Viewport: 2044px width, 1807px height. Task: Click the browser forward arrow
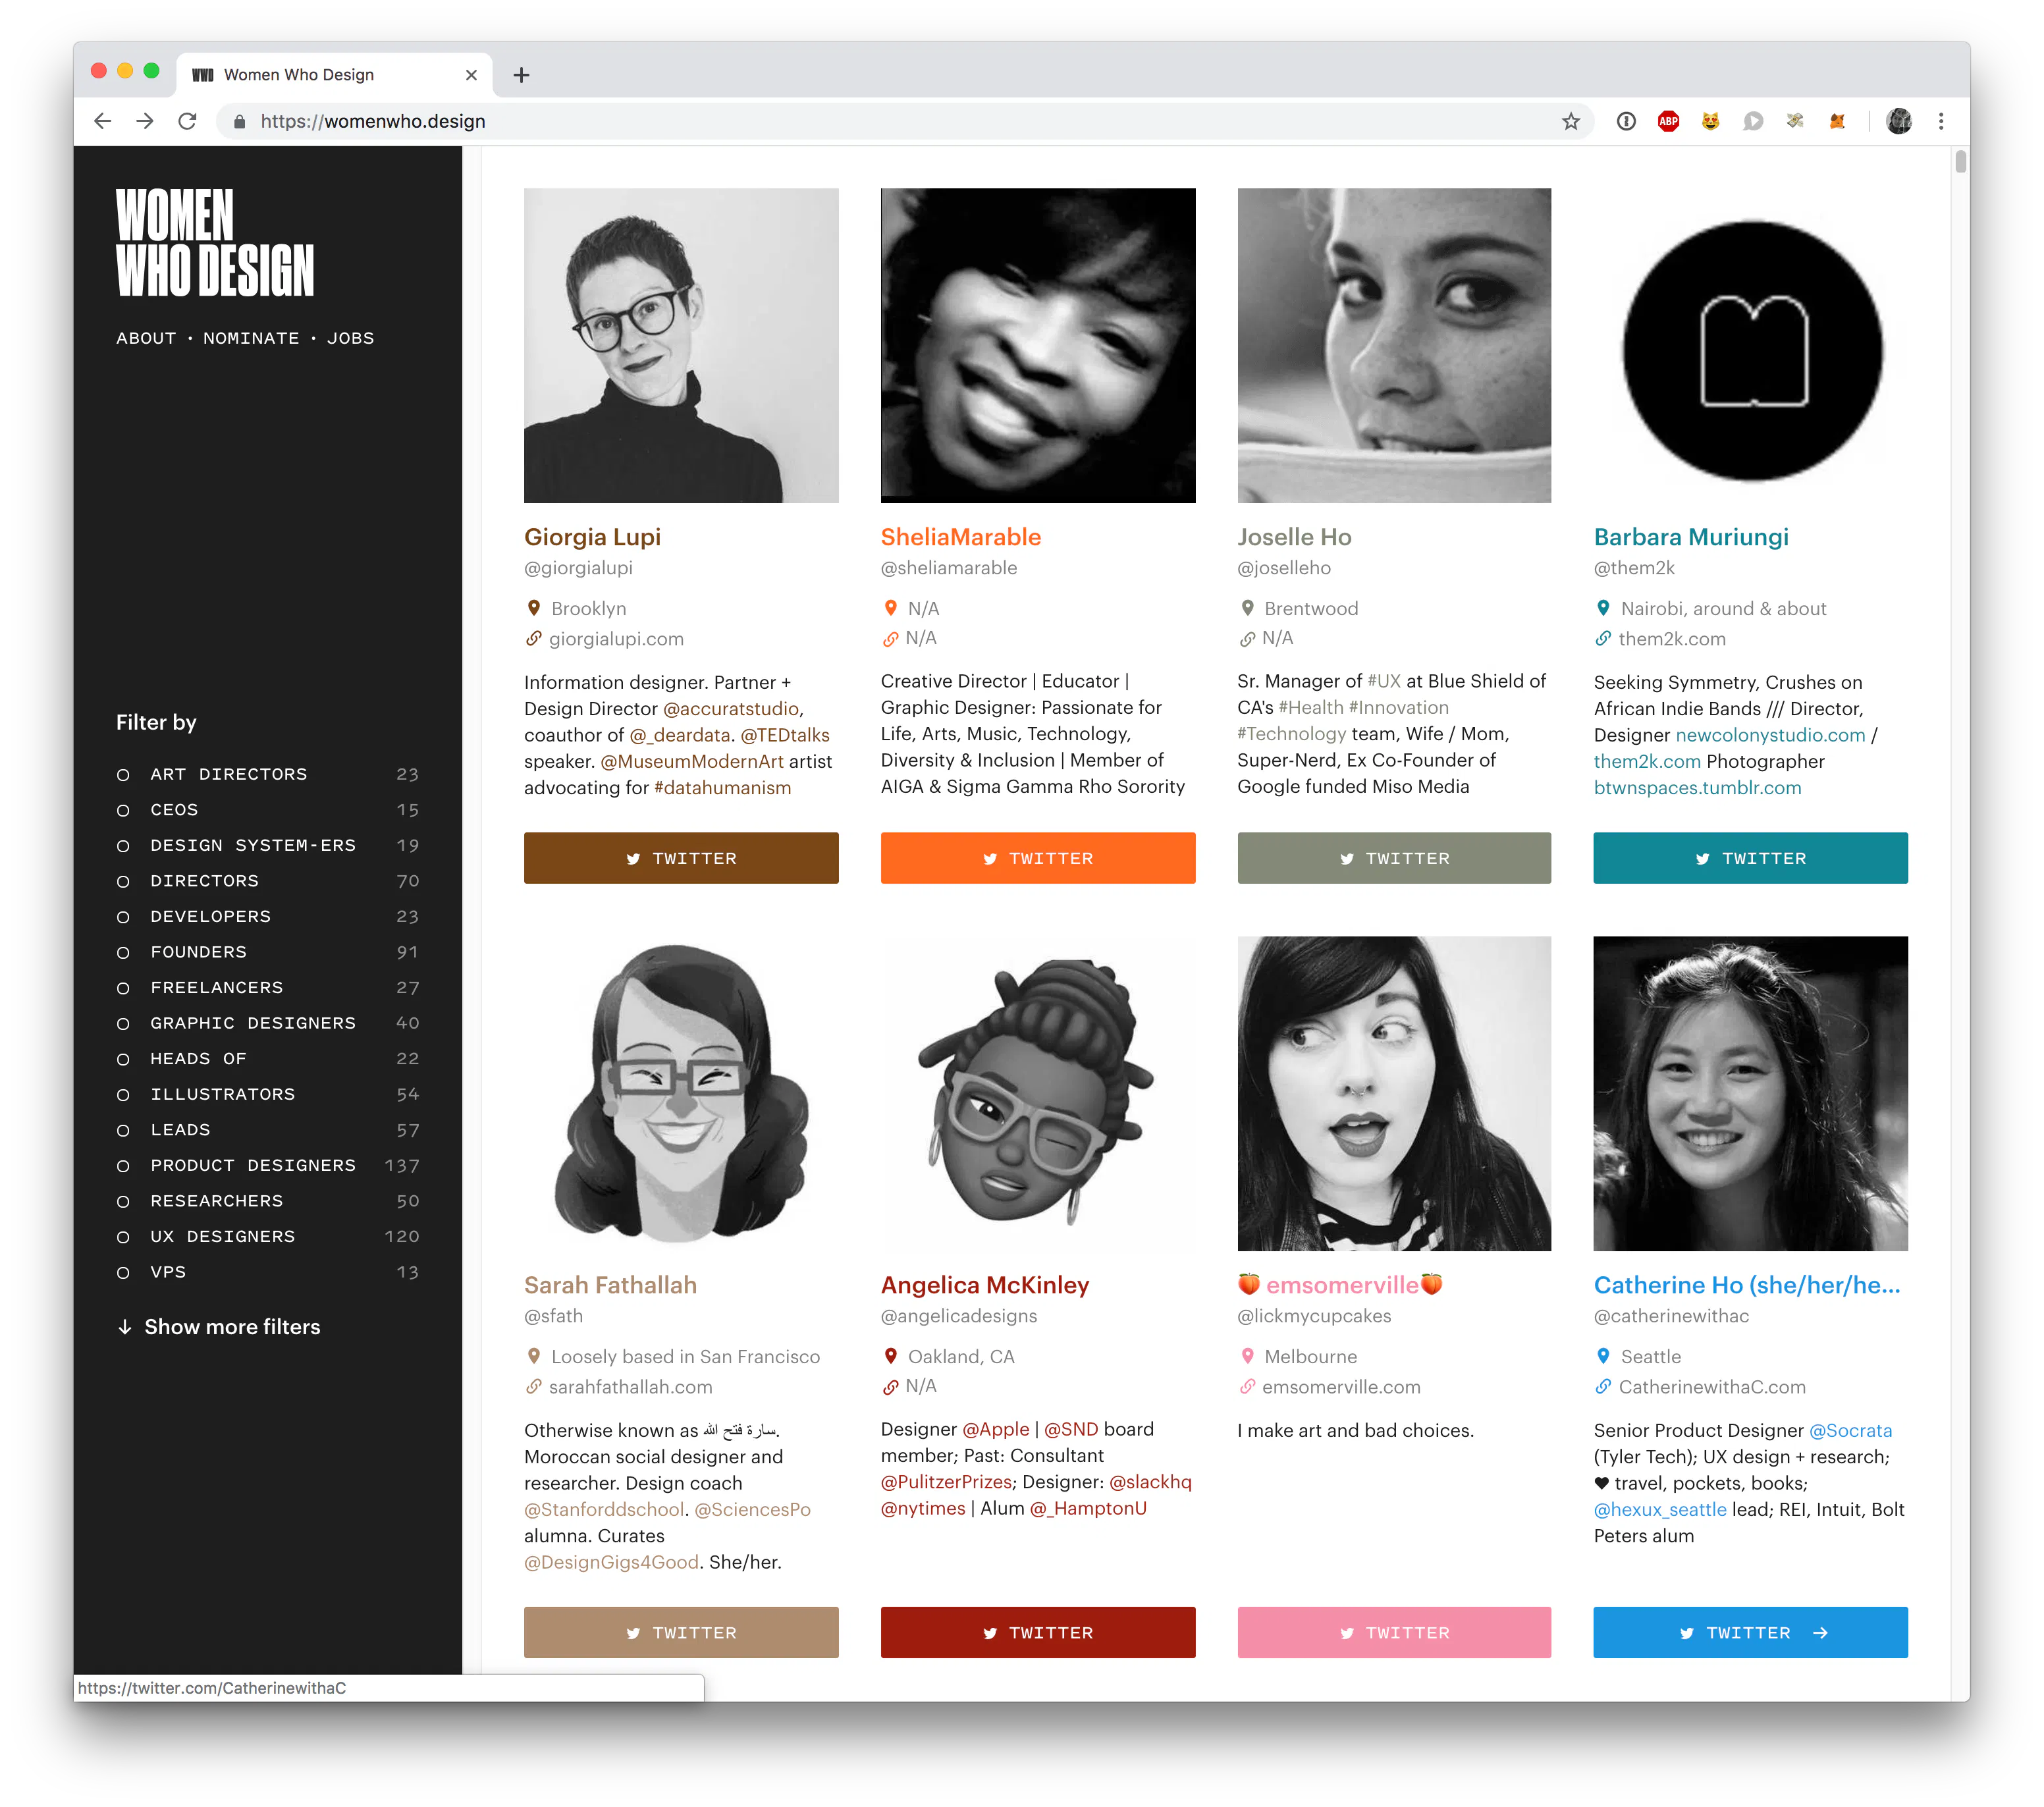tap(145, 121)
